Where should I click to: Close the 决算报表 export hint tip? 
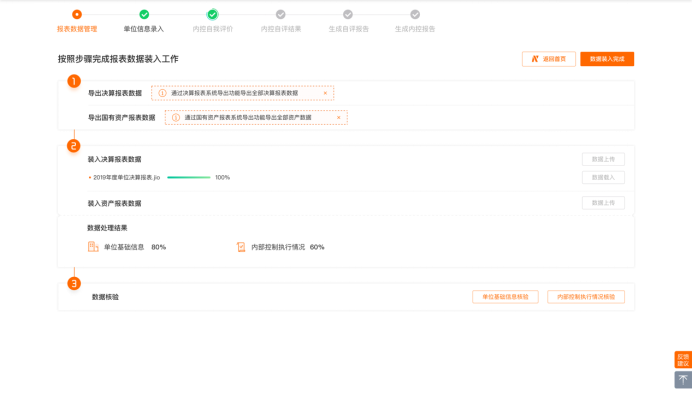click(325, 93)
